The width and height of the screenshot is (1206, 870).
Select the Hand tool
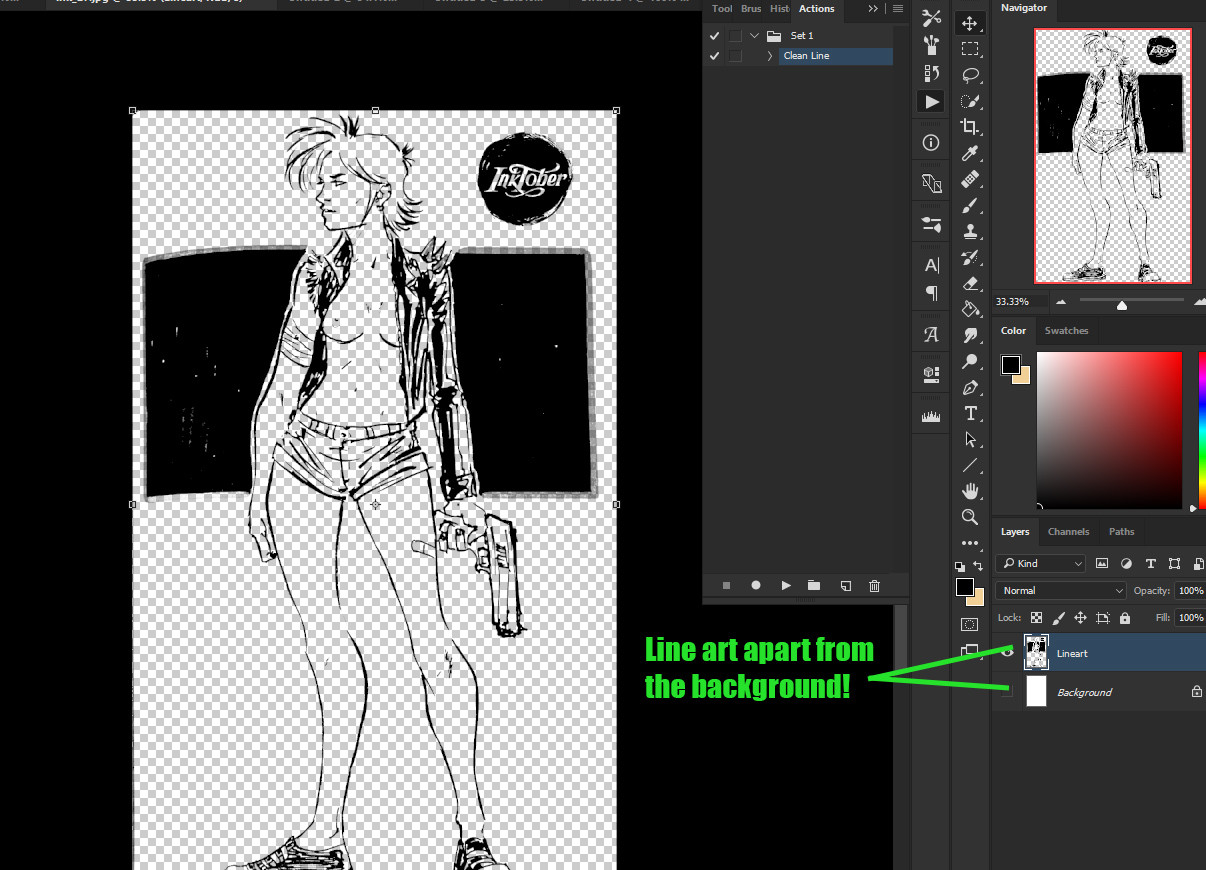point(970,490)
